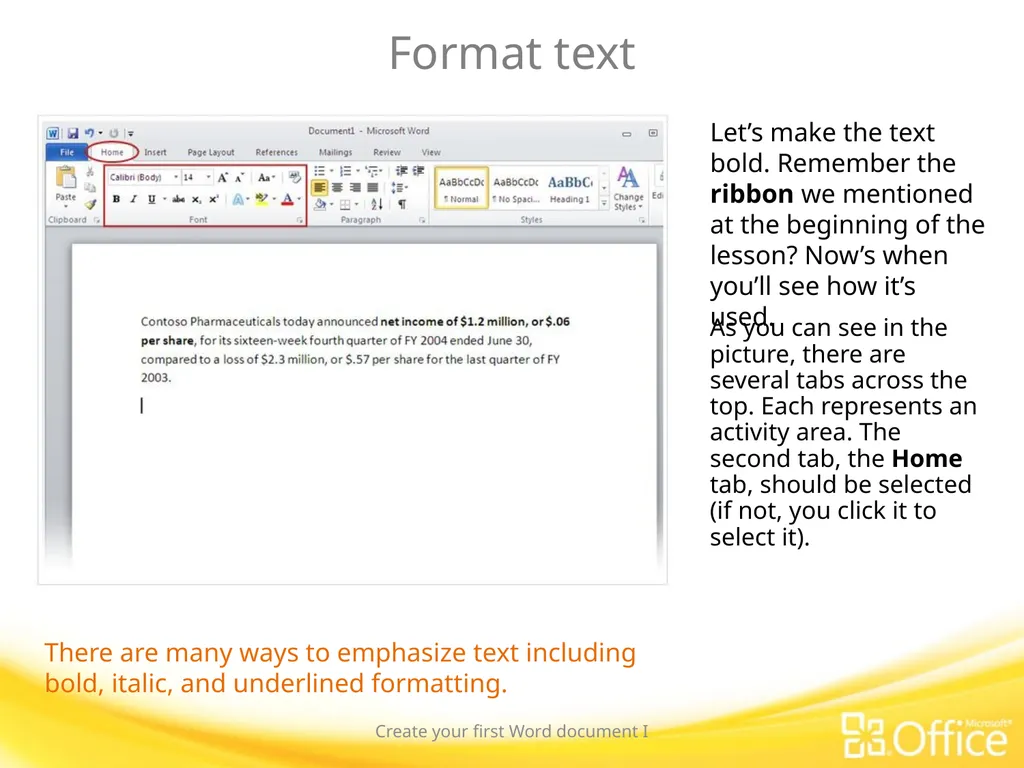Click the Multilevel List icon
The height and width of the screenshot is (768, 1024).
coord(372,171)
